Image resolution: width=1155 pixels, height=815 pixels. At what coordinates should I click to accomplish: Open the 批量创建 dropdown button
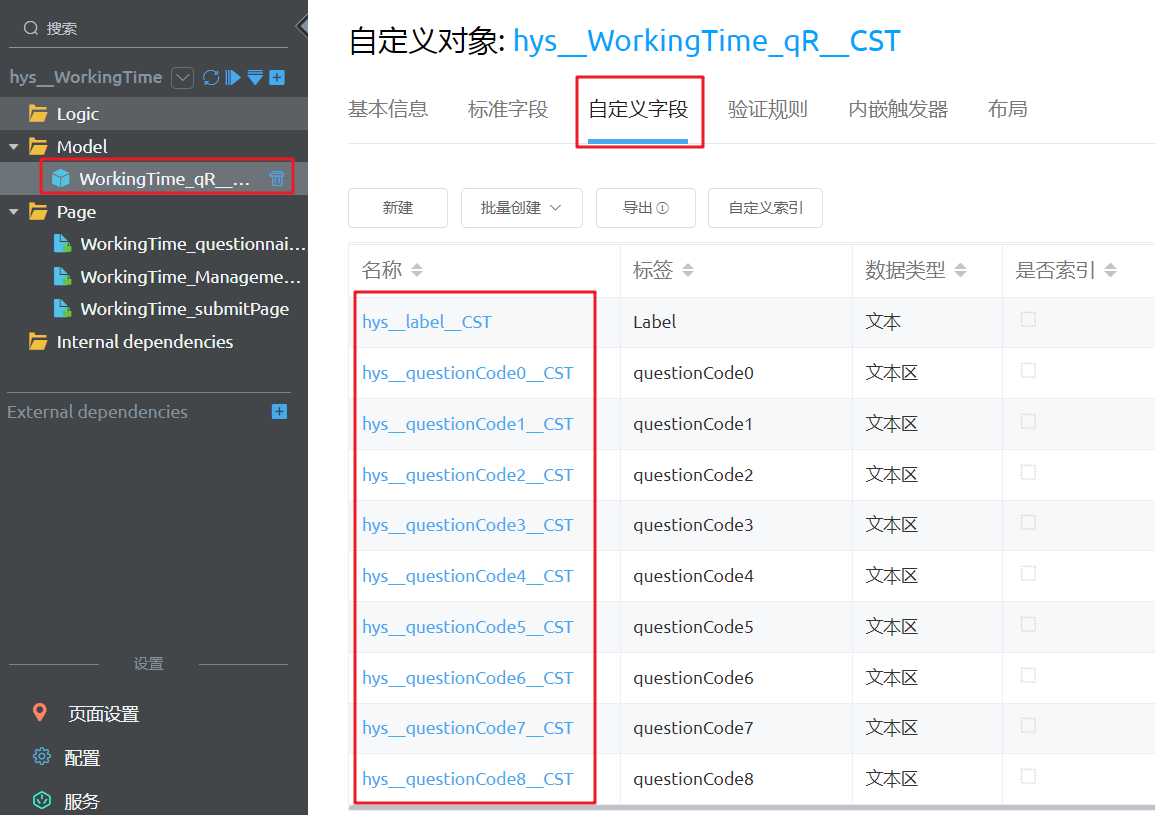click(x=522, y=208)
